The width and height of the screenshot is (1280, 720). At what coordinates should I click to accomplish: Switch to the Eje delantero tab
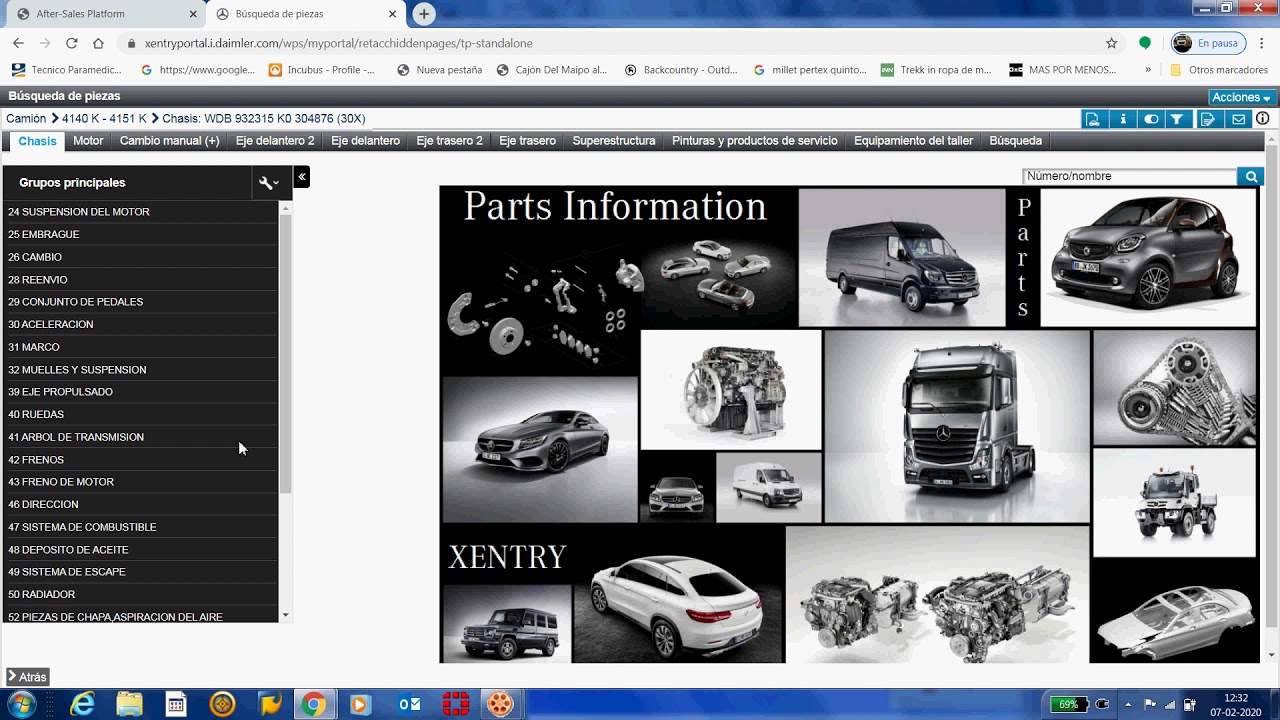[x=365, y=141]
